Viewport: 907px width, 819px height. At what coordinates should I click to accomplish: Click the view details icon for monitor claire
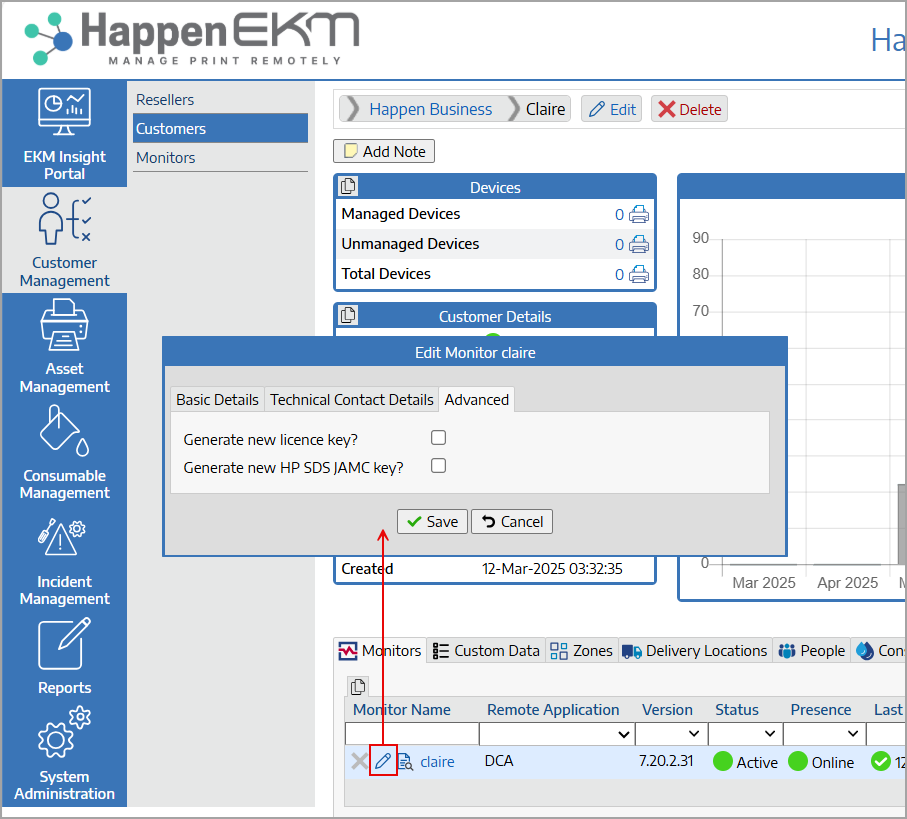pos(405,762)
